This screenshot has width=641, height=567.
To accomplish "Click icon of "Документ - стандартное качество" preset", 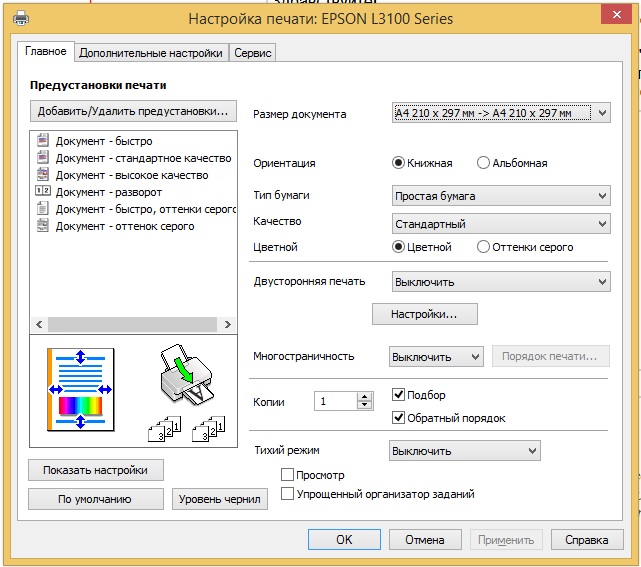I will [x=43, y=157].
